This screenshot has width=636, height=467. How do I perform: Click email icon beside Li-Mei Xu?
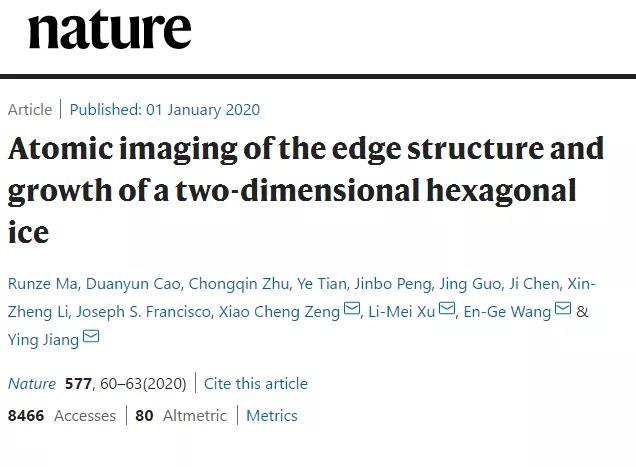click(447, 310)
